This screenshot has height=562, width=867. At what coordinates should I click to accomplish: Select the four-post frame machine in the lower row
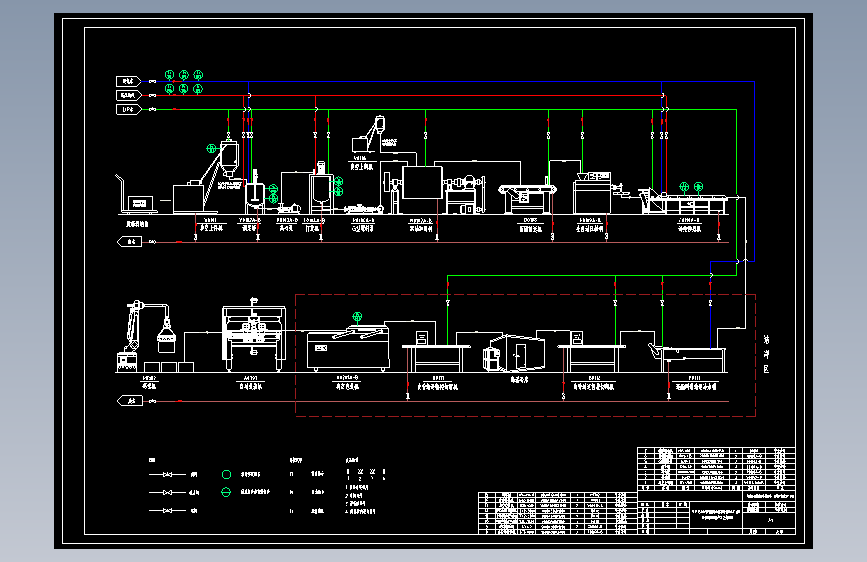pos(254,335)
